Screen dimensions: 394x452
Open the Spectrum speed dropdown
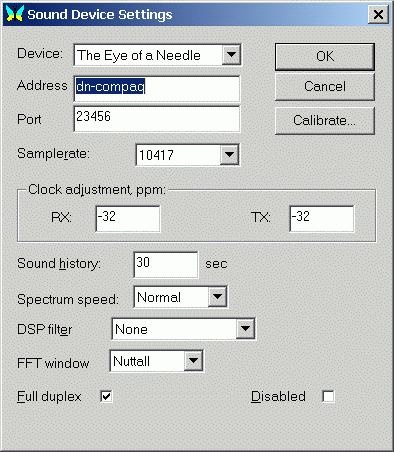click(217, 296)
